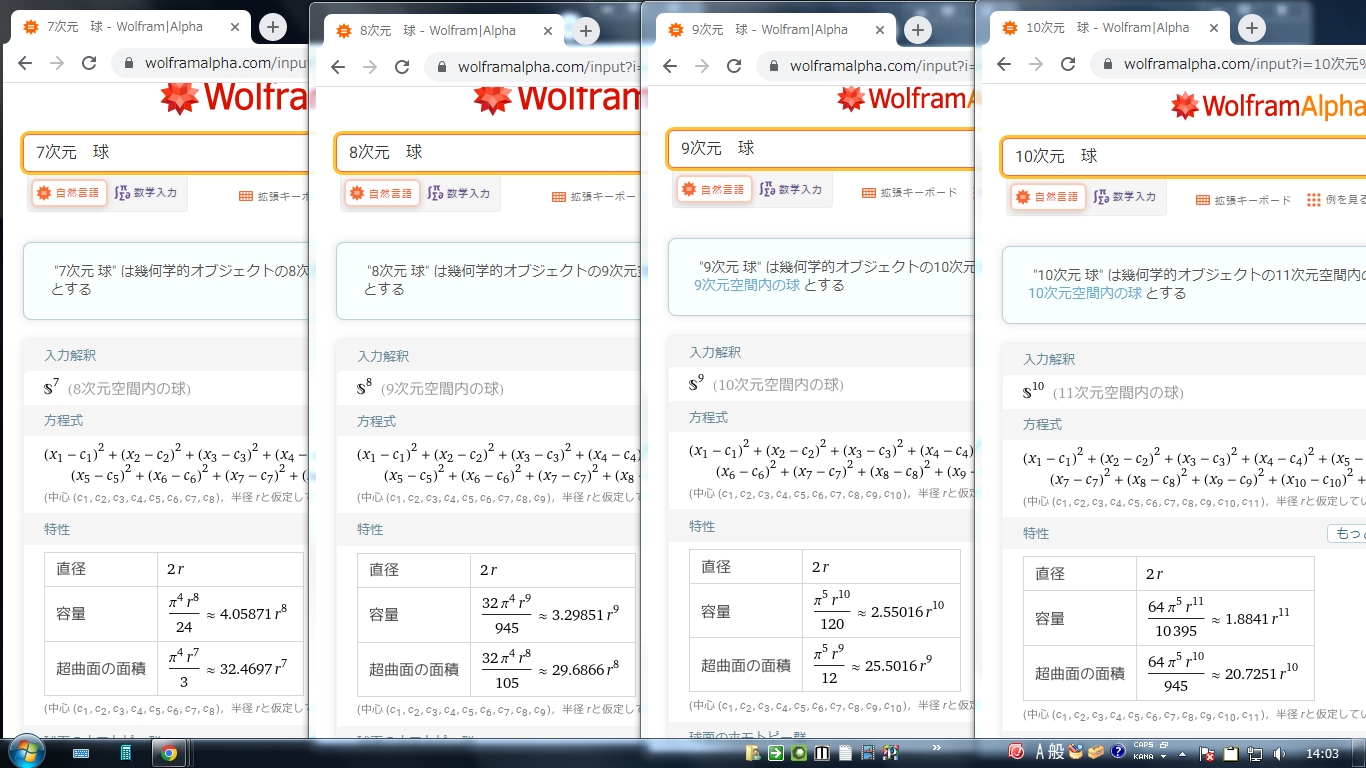The height and width of the screenshot is (768, 1366).
Task: Click the WolframAlpha logo in the 10次元 window
Action: pyautogui.click(x=1268, y=106)
